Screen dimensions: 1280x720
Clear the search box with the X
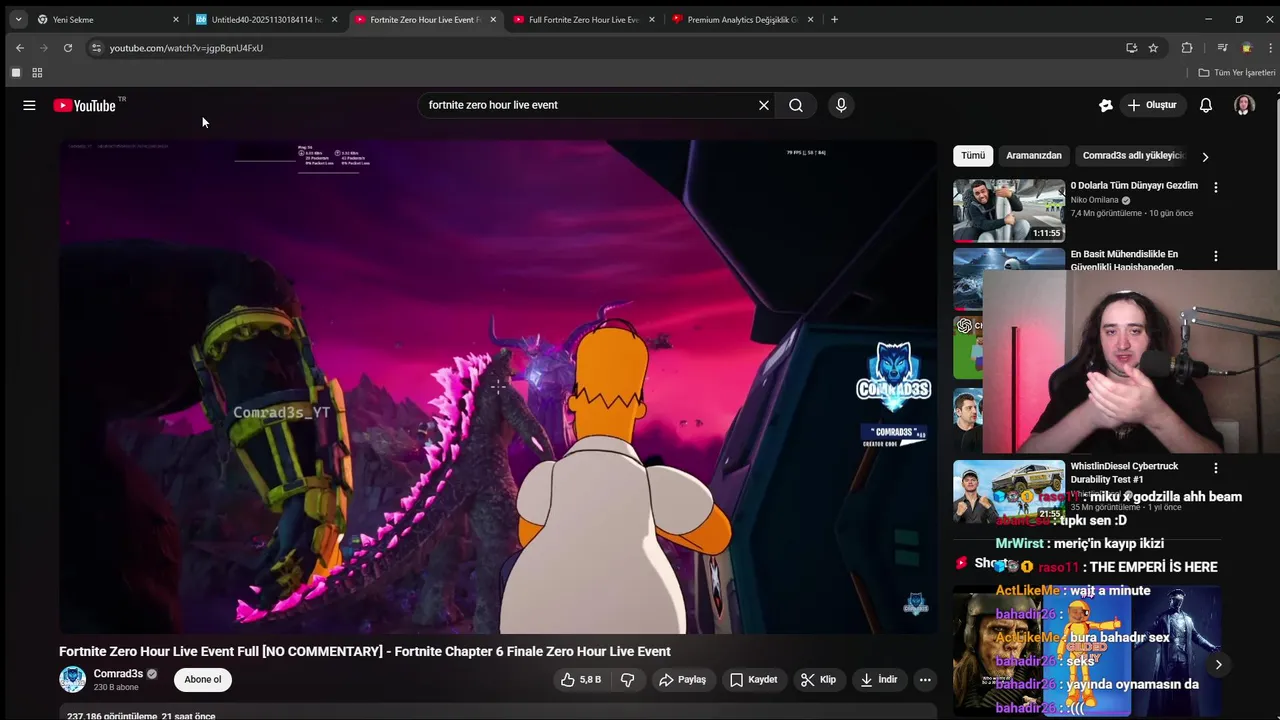pos(764,105)
